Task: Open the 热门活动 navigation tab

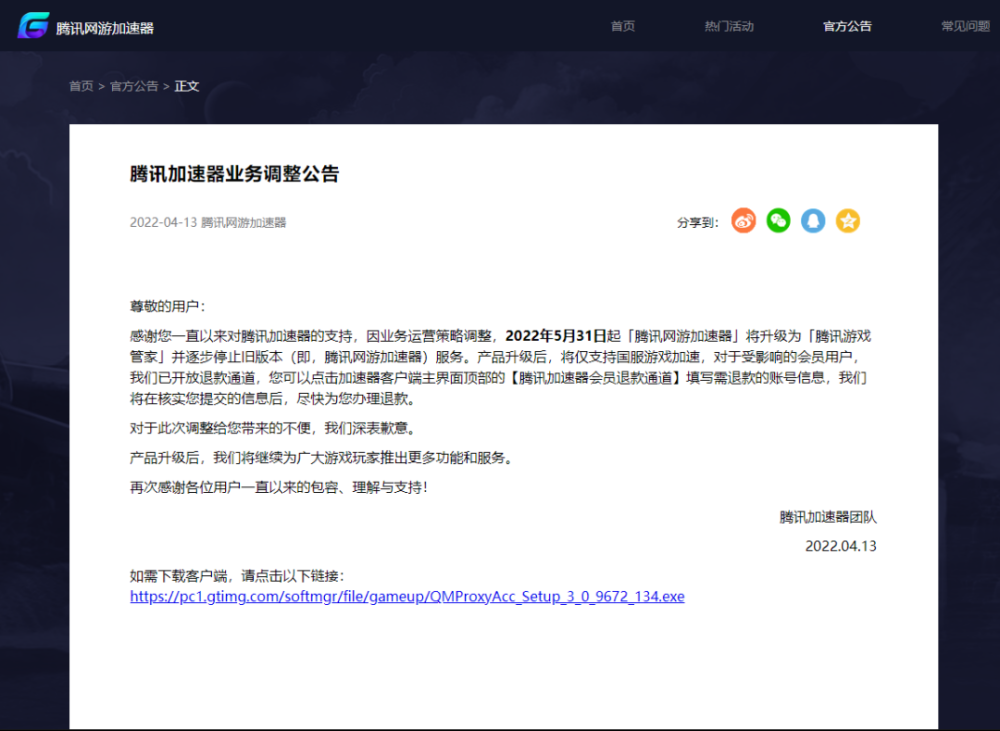Action: (729, 26)
